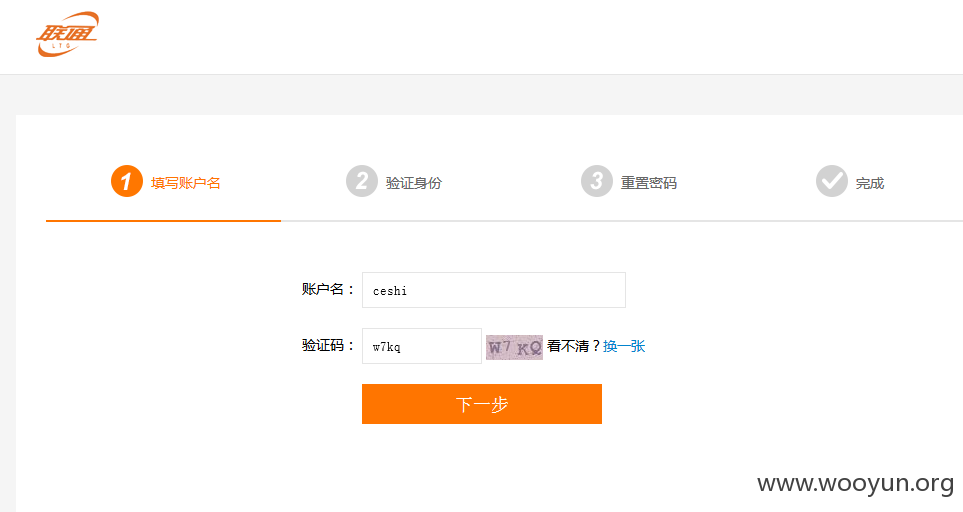Click the gray checkmark completion icon
The height and width of the screenshot is (512, 963).
click(832, 181)
